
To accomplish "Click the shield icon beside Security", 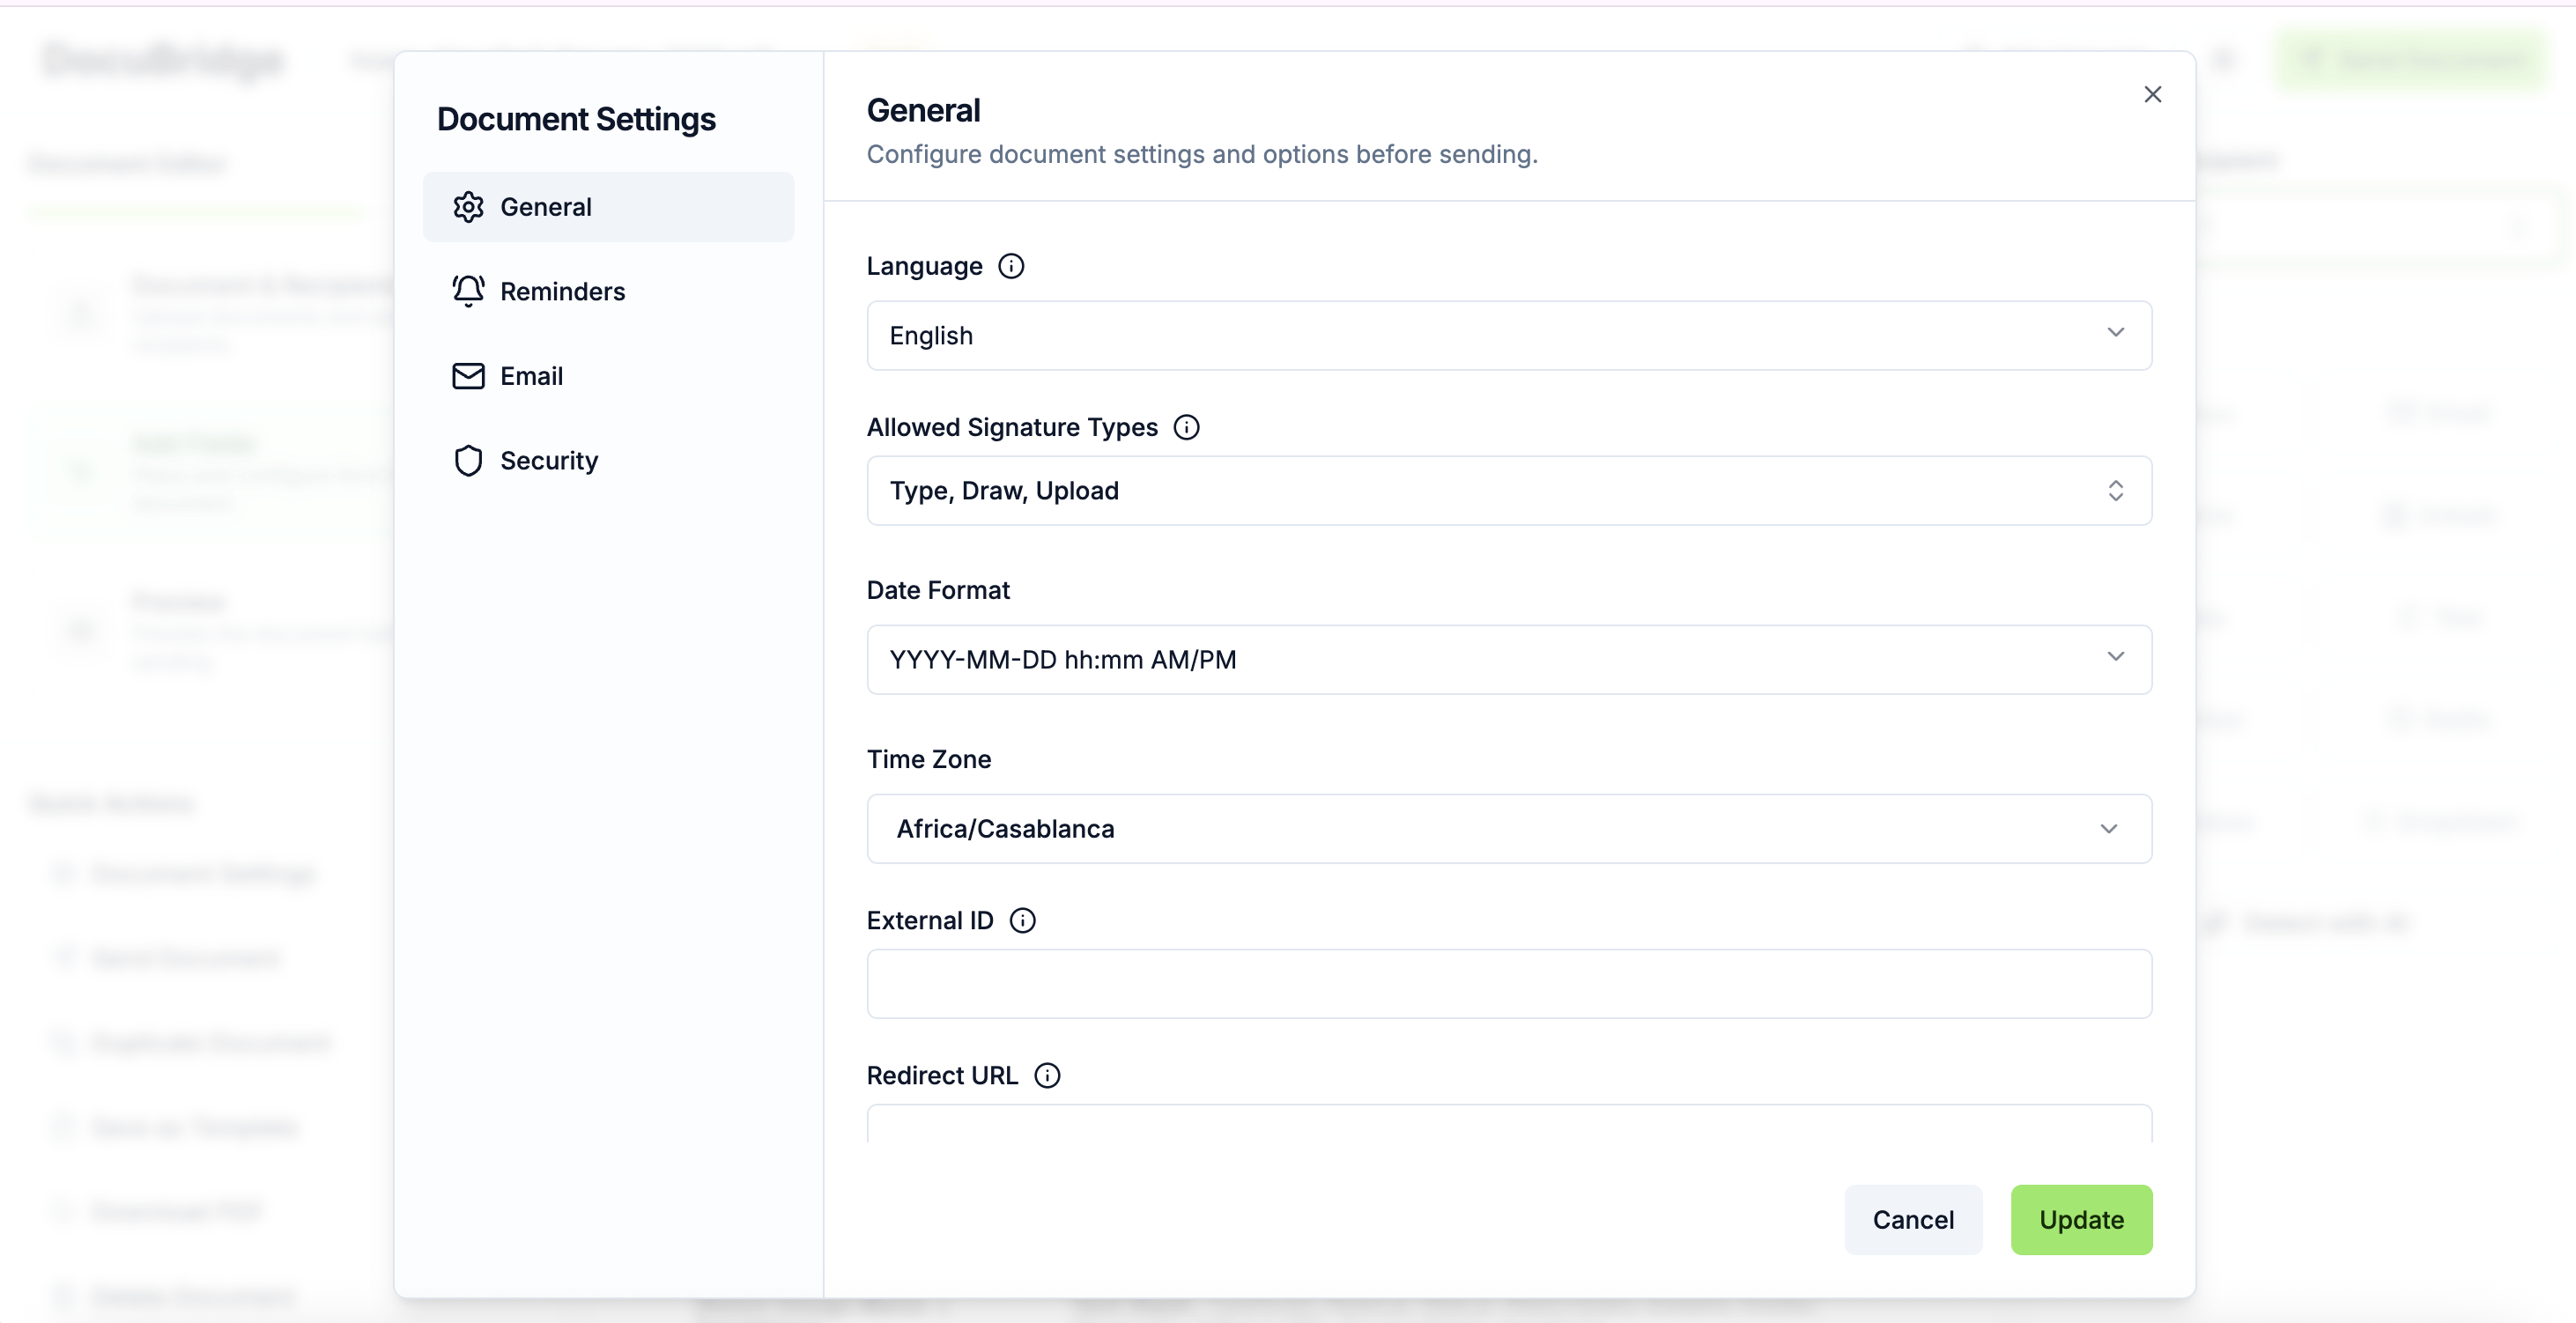I will point(468,461).
